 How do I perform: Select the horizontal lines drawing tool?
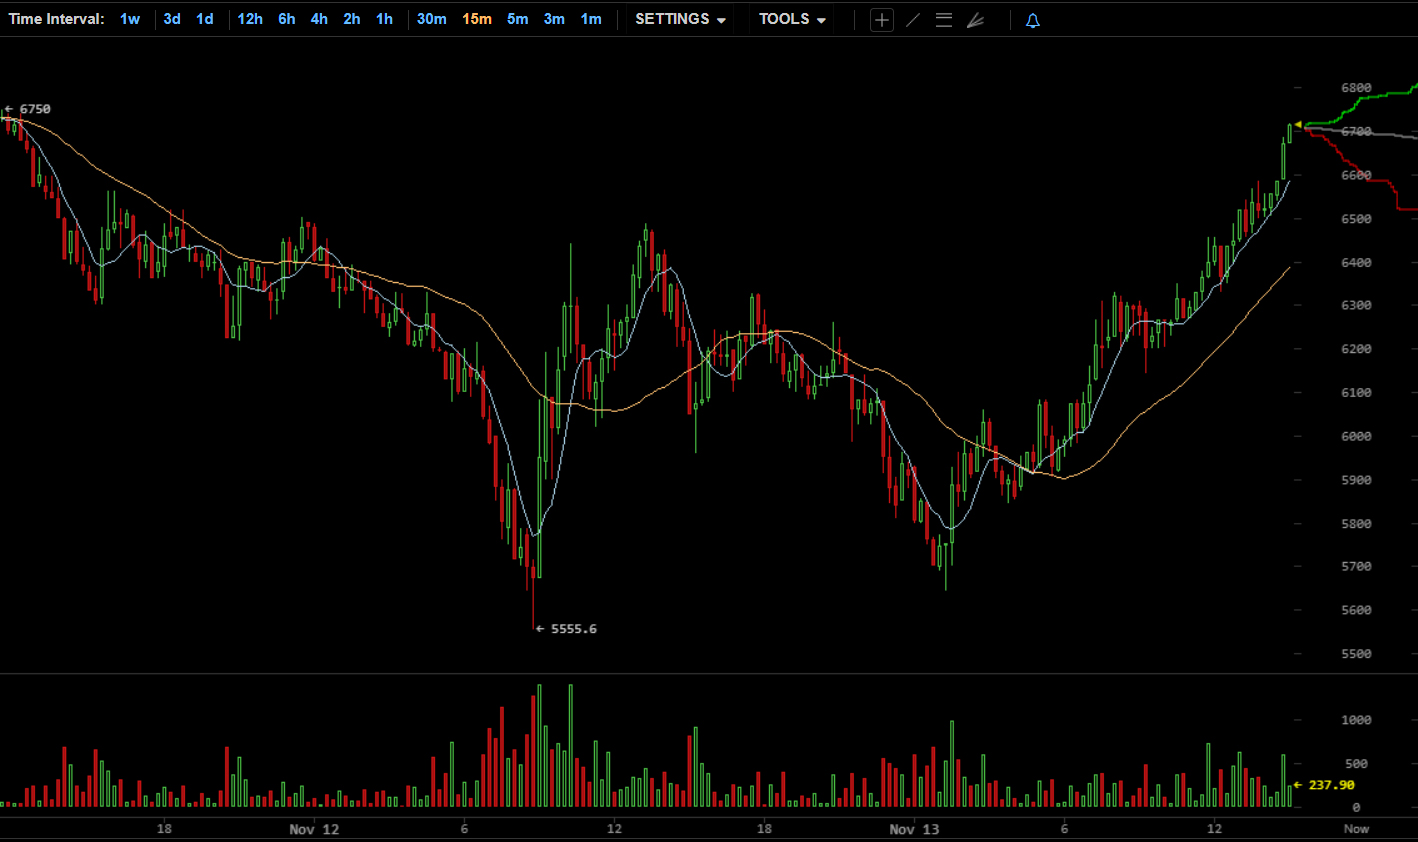pos(943,20)
